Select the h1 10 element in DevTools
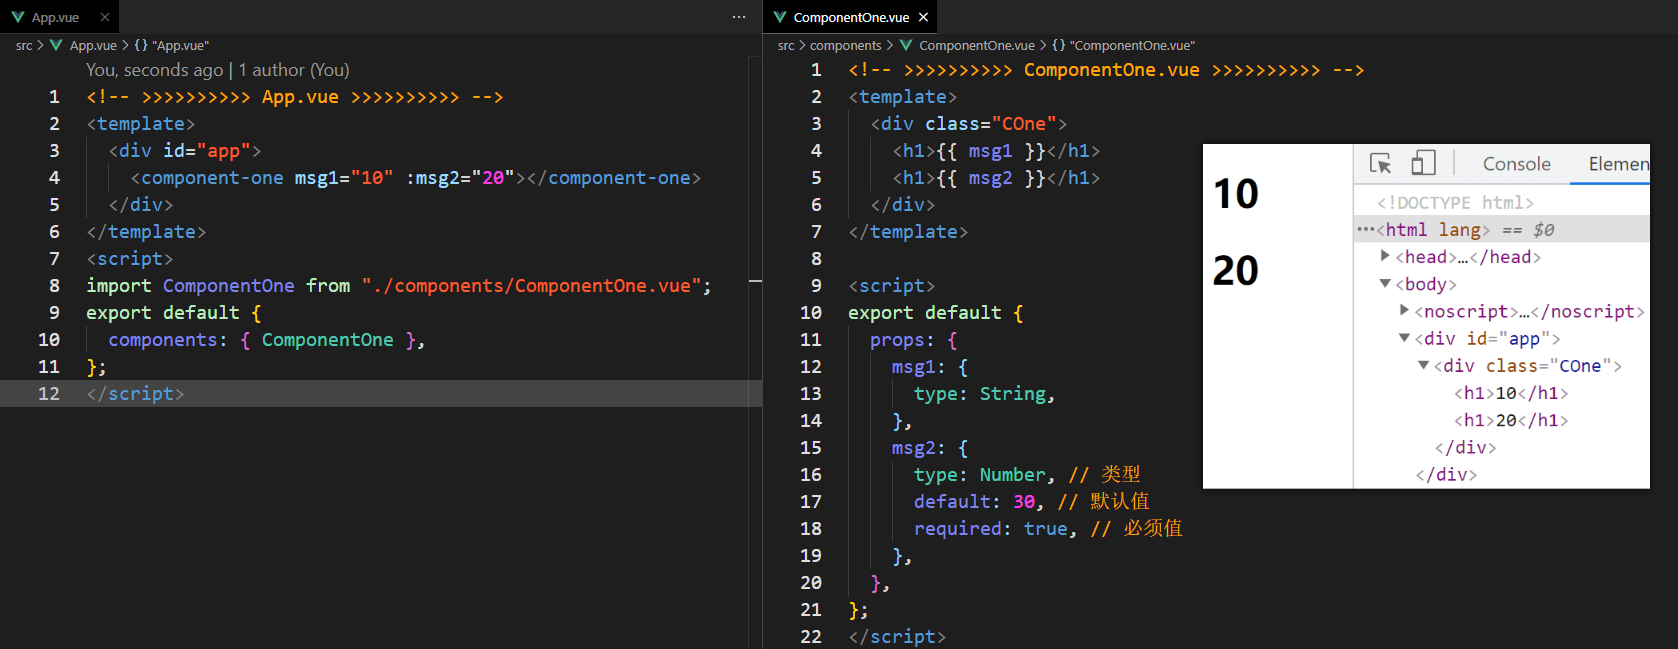The width and height of the screenshot is (1678, 649). [1511, 393]
